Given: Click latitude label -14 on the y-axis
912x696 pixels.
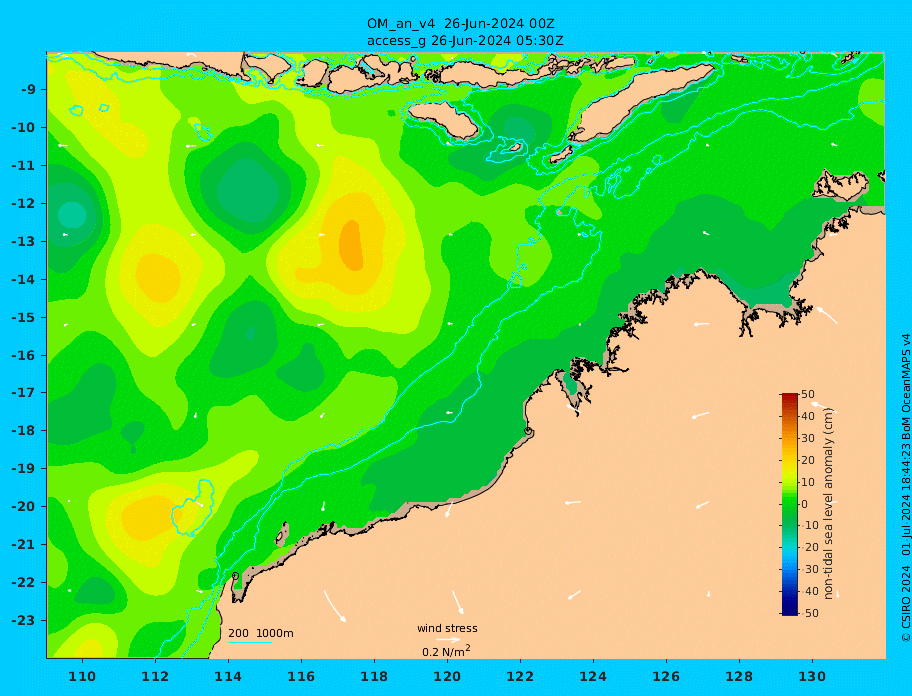Looking at the screenshot, I should coord(24,280).
